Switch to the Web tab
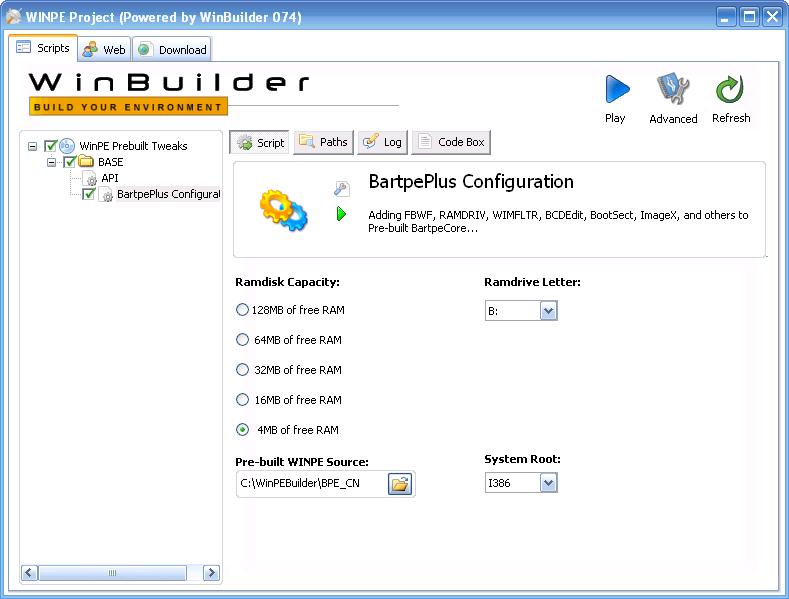Image resolution: width=789 pixels, height=599 pixels. pos(105,49)
